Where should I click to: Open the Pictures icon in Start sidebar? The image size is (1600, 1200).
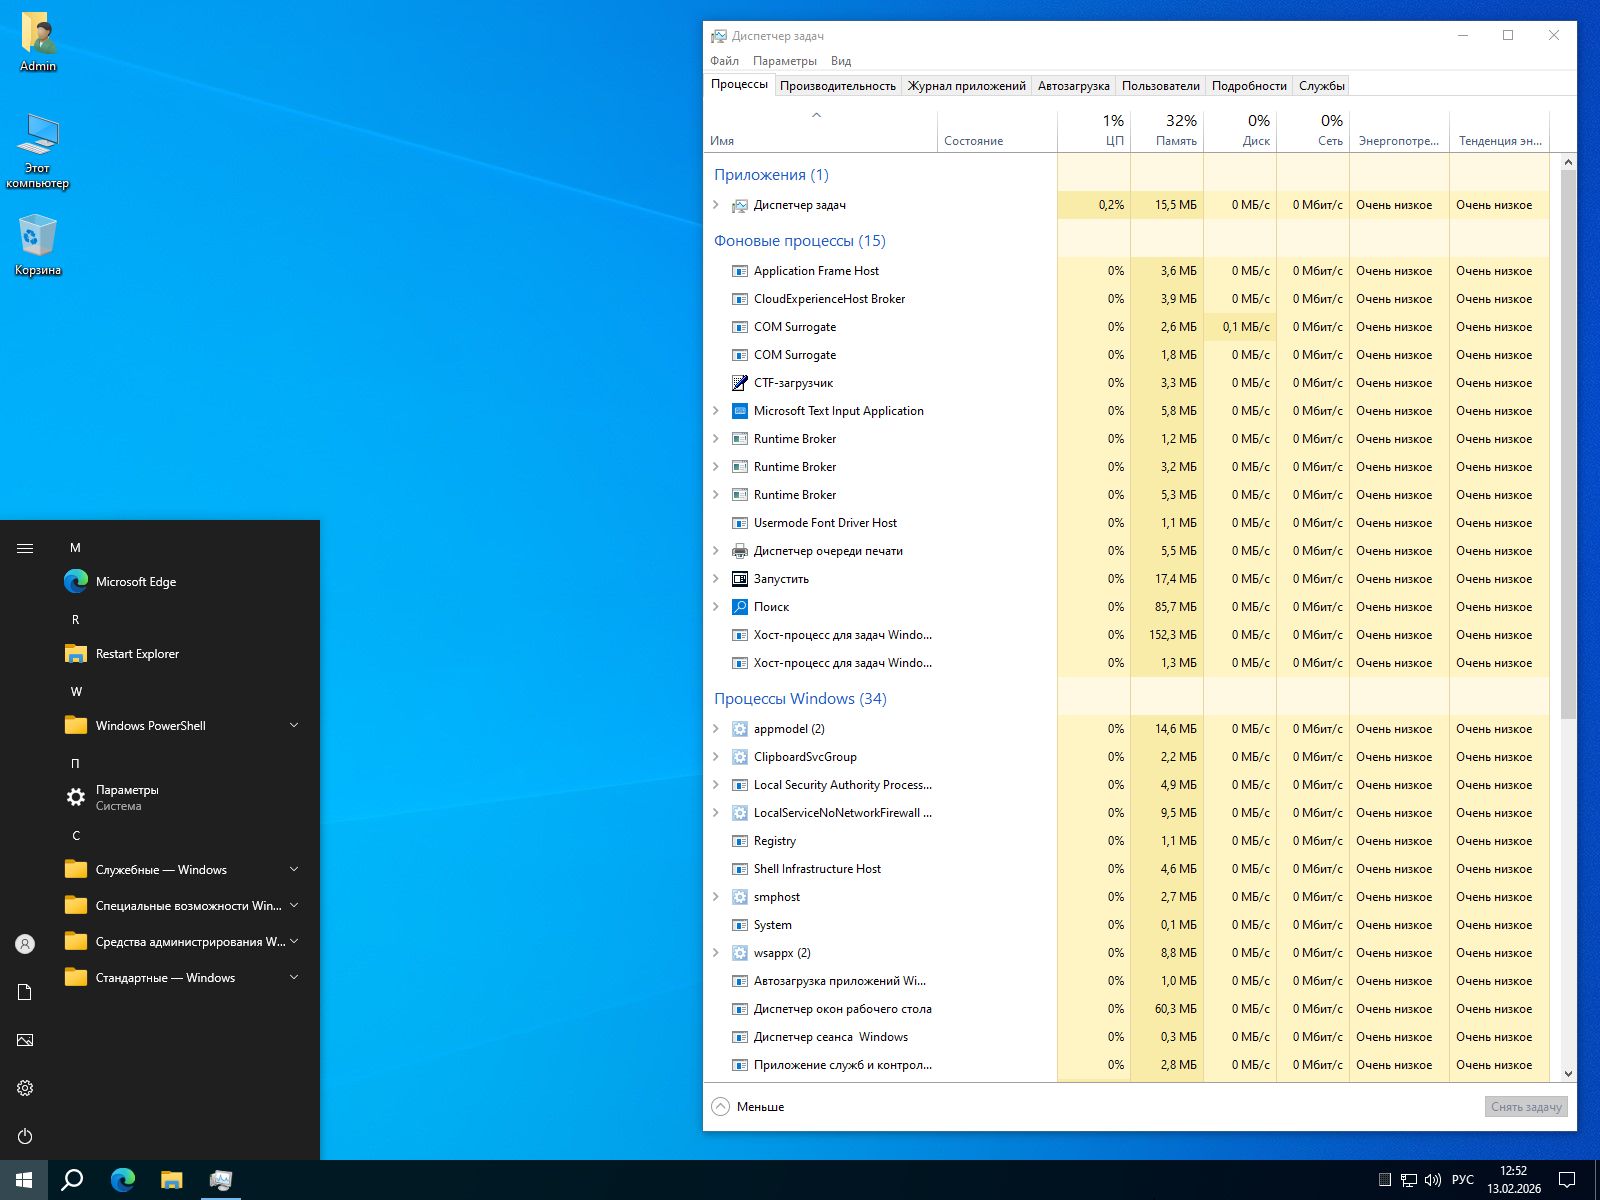(x=25, y=1040)
